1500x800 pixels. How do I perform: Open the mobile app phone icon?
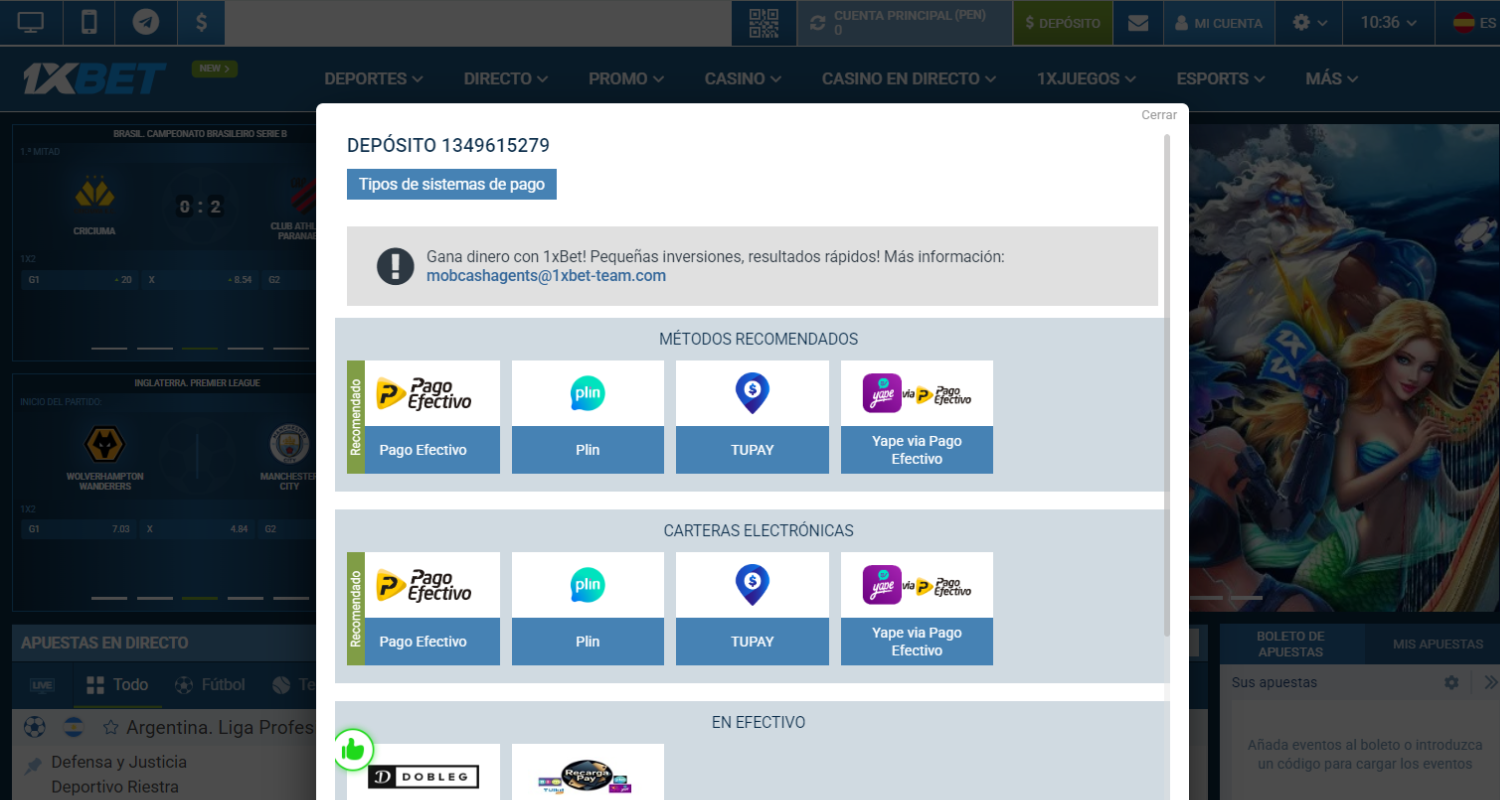pyautogui.click(x=89, y=22)
